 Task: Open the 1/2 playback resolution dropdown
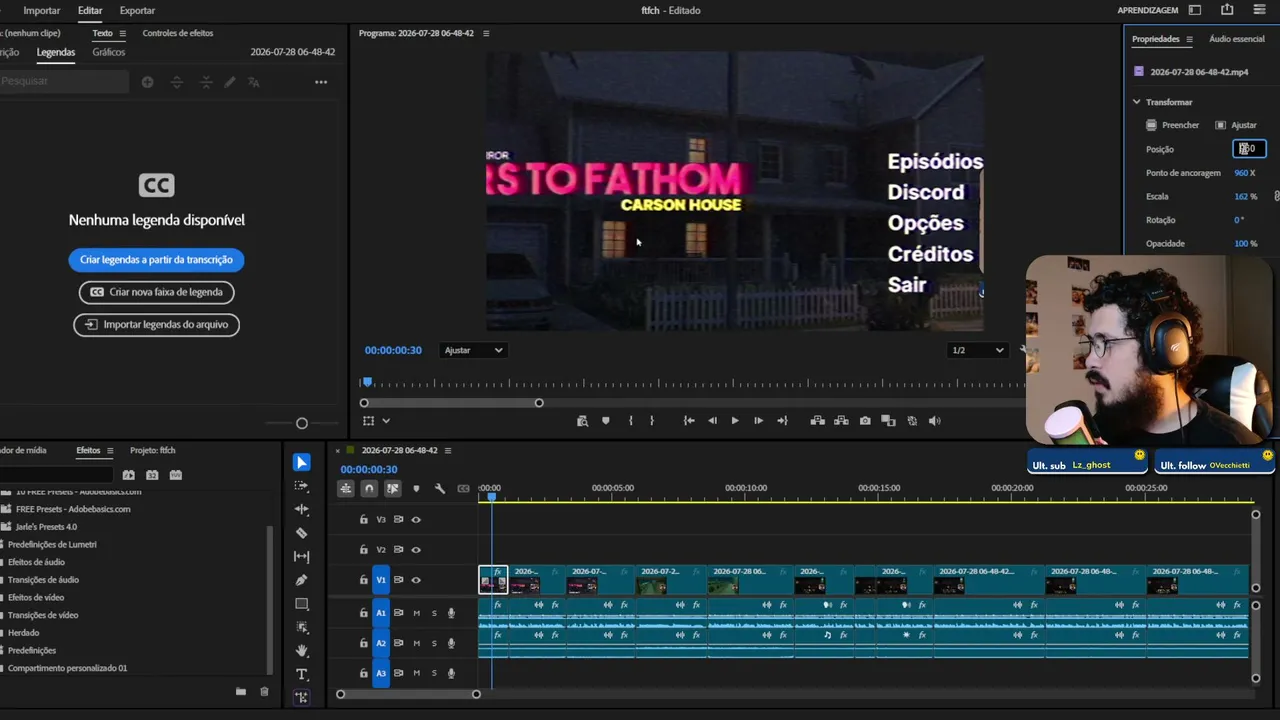tap(977, 350)
